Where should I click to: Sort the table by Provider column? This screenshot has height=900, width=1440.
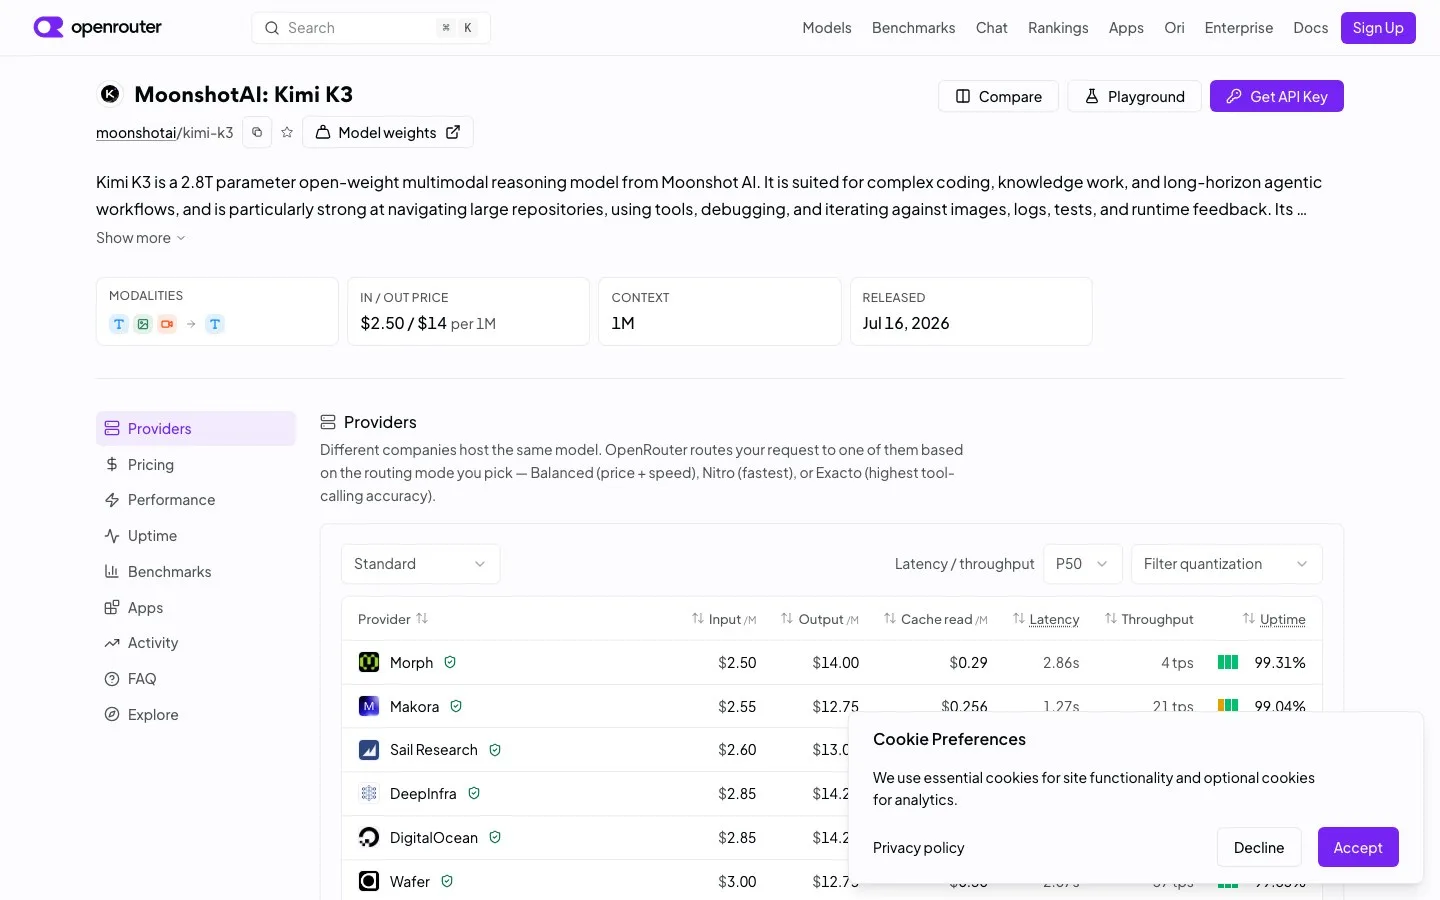(393, 619)
